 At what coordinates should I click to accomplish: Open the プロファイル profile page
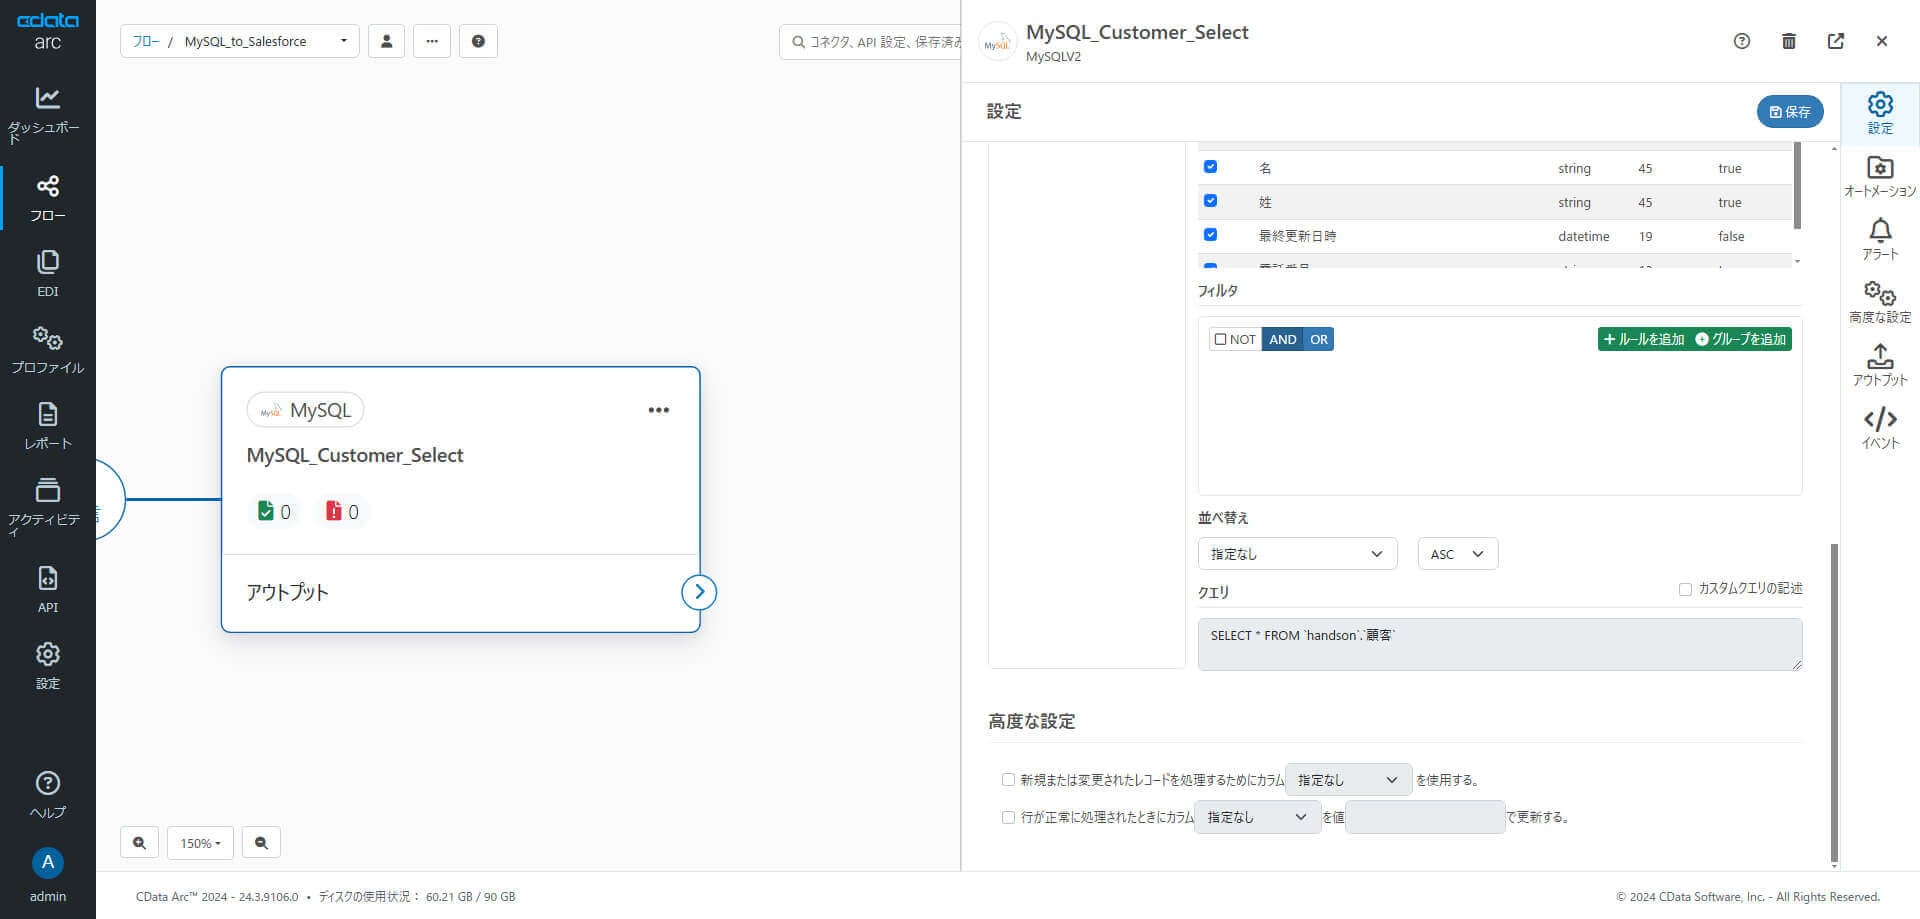[47, 350]
